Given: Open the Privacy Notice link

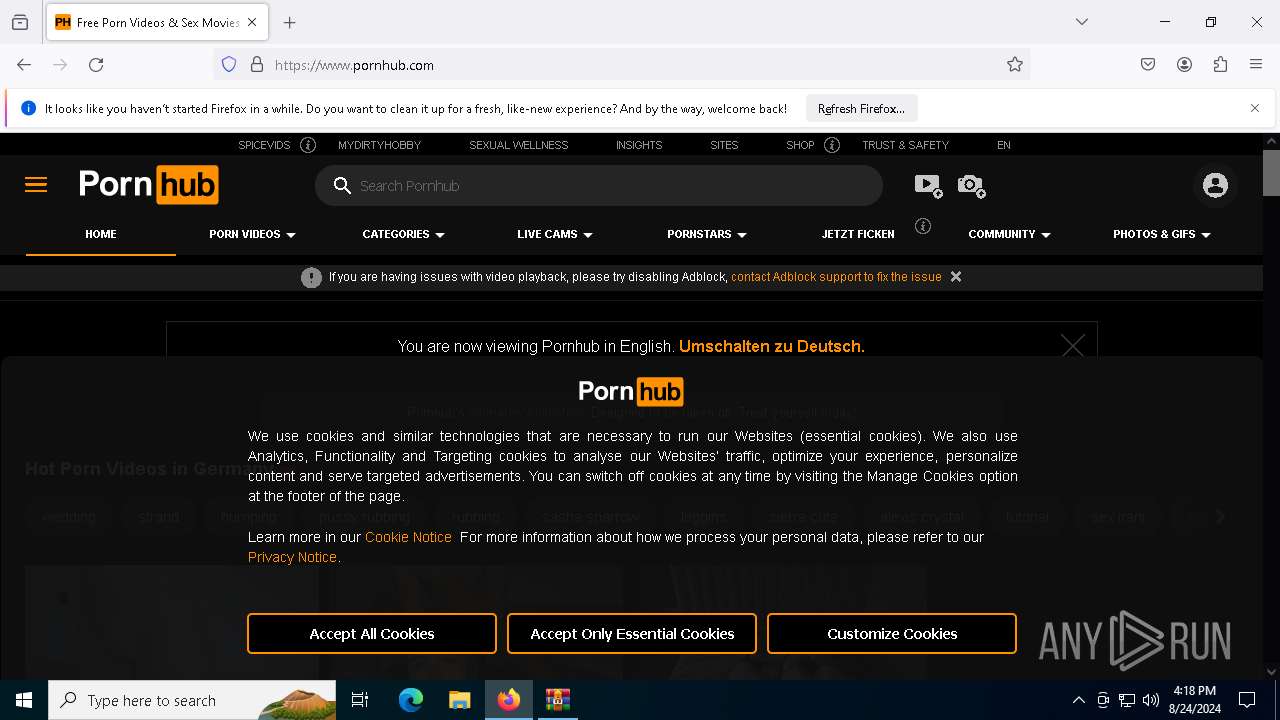Looking at the screenshot, I should pyautogui.click(x=292, y=557).
